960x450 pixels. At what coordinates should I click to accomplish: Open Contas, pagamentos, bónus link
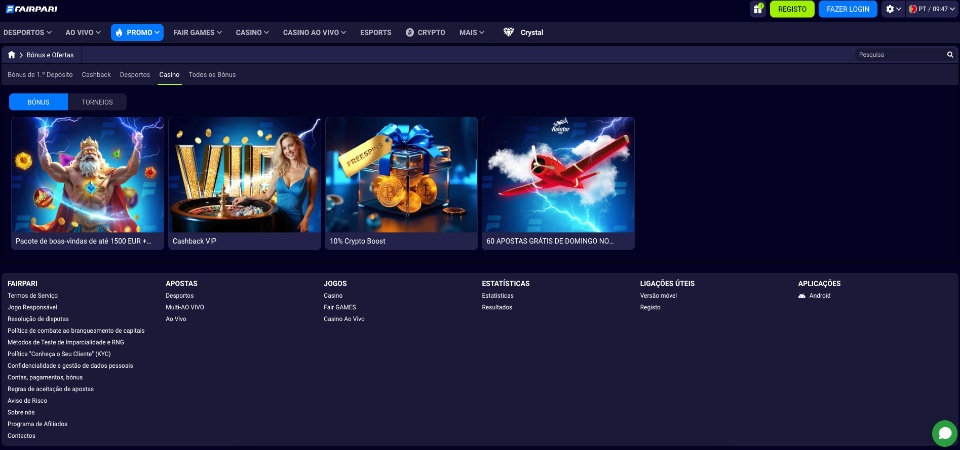tap(45, 377)
